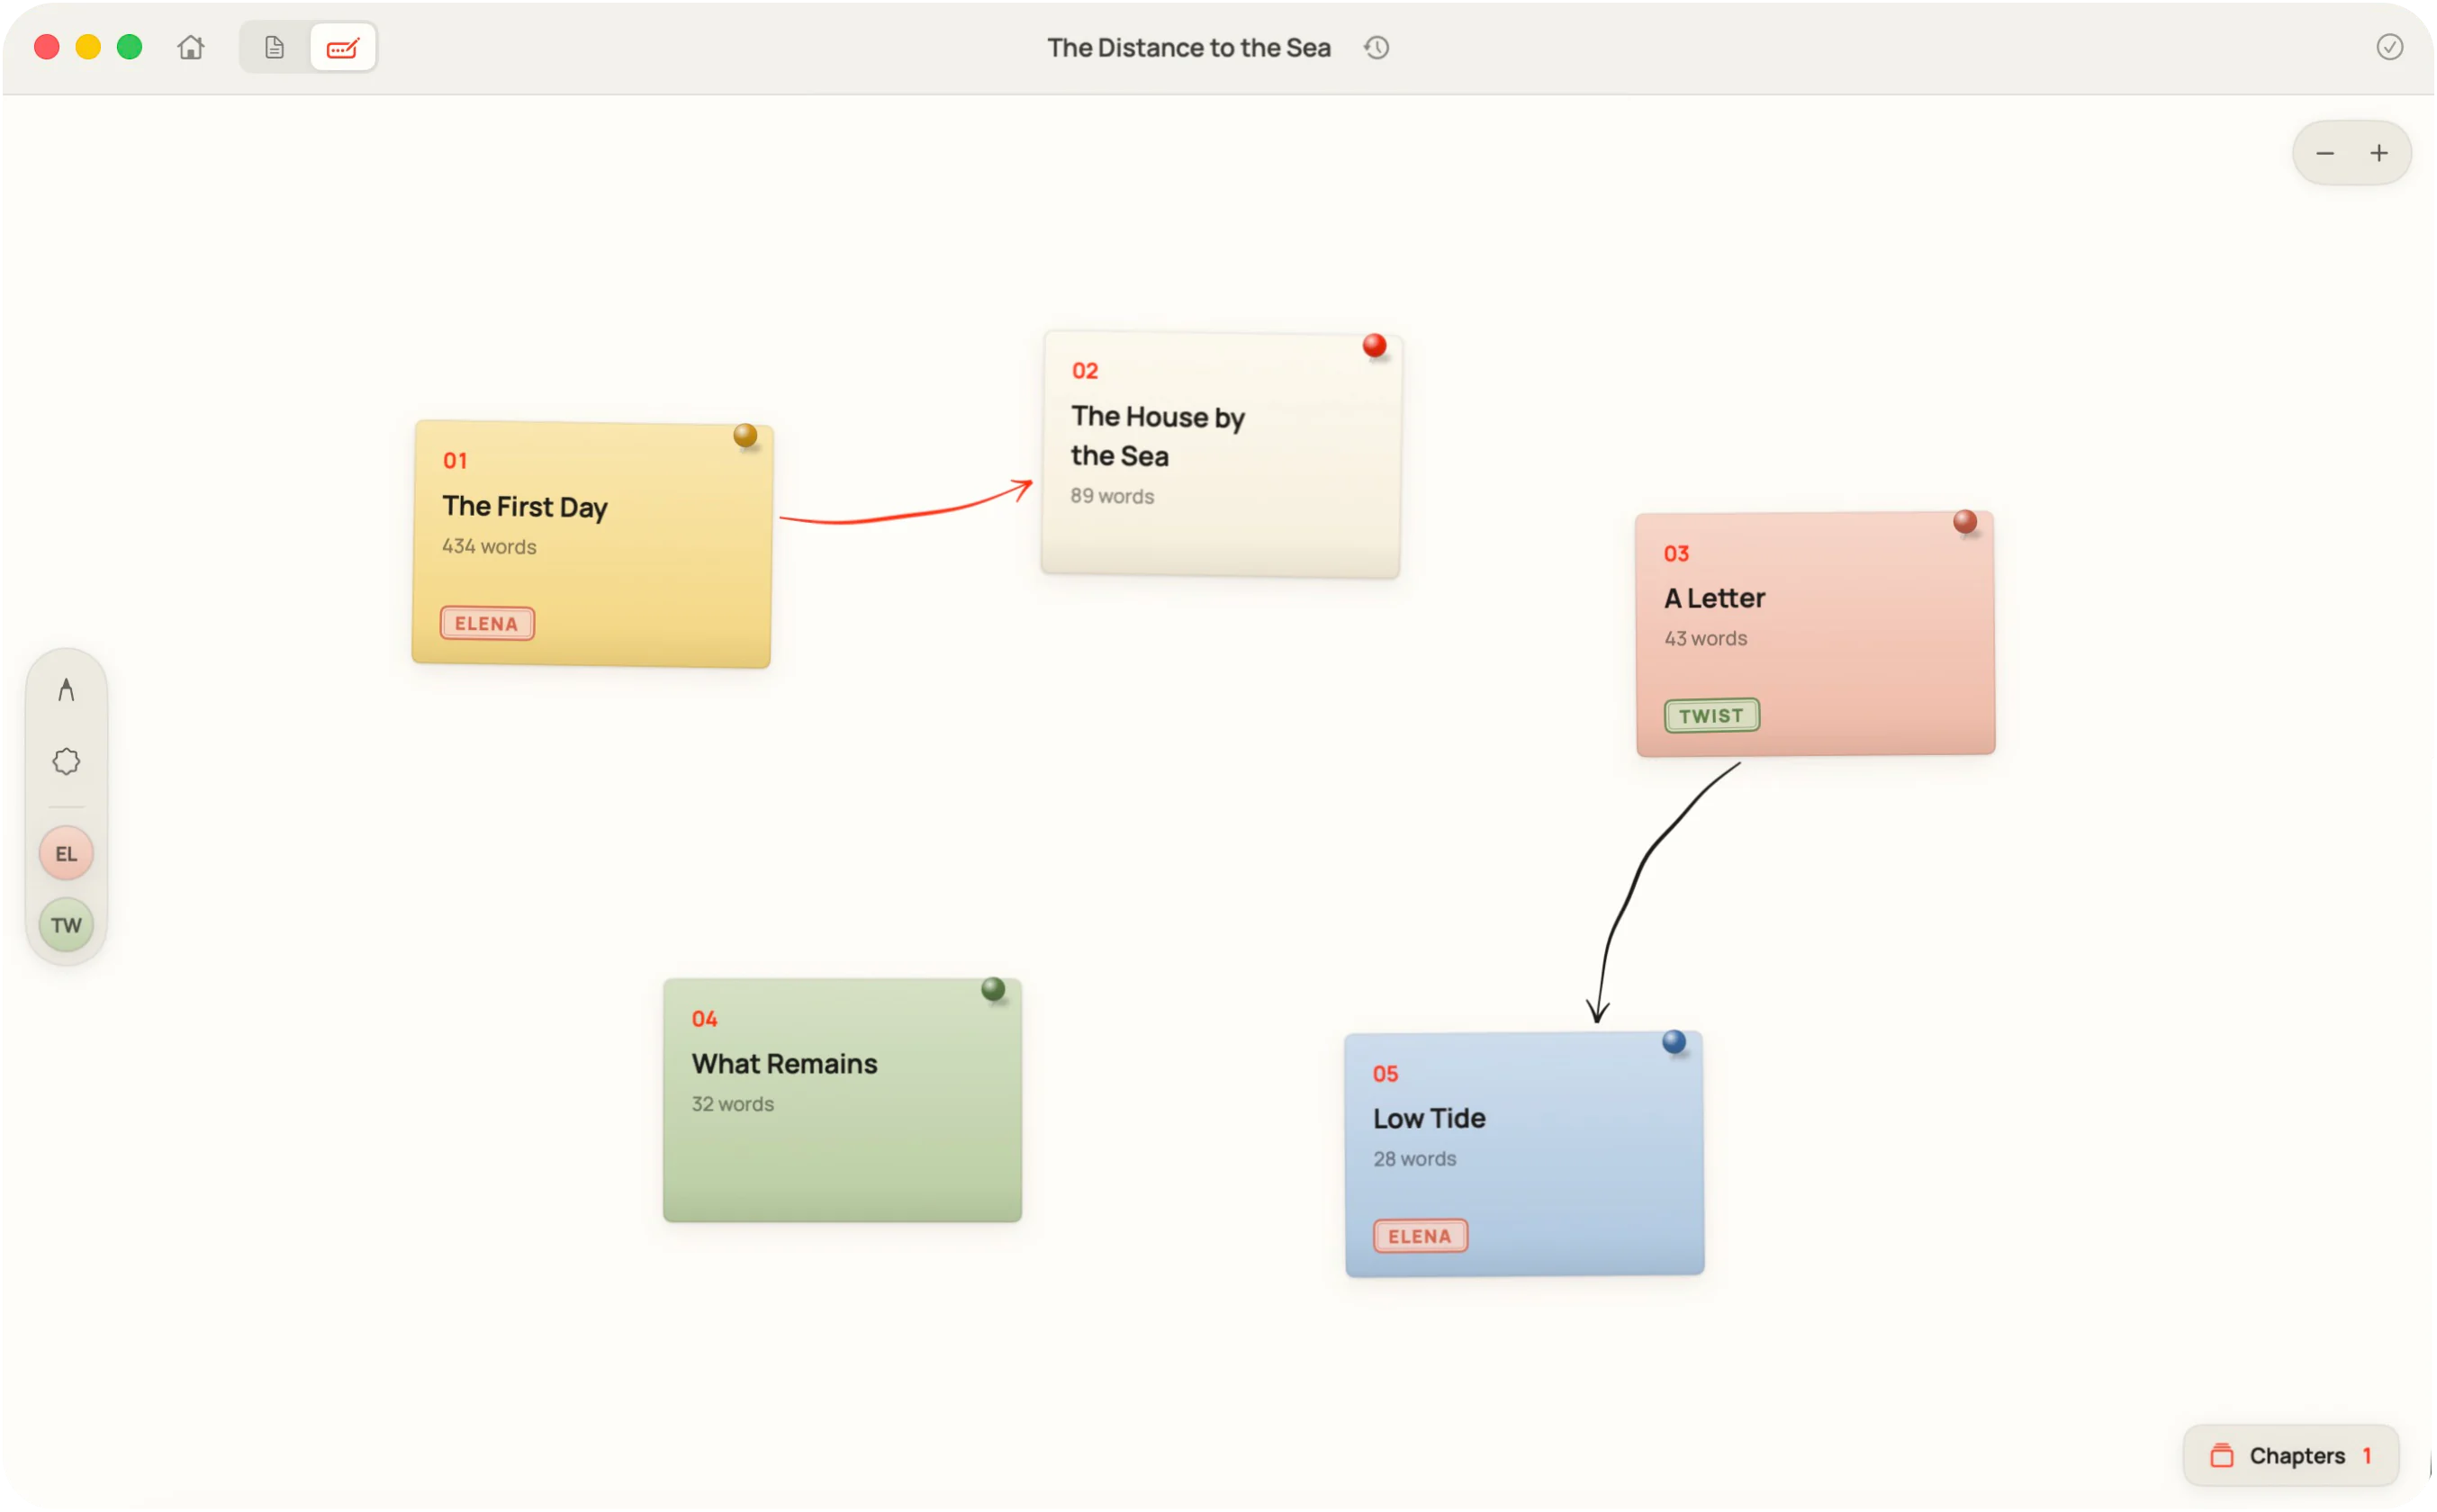Viewport: 2437px width, 1512px height.
Task: Toggle the EL character stamp
Action: [x=66, y=853]
